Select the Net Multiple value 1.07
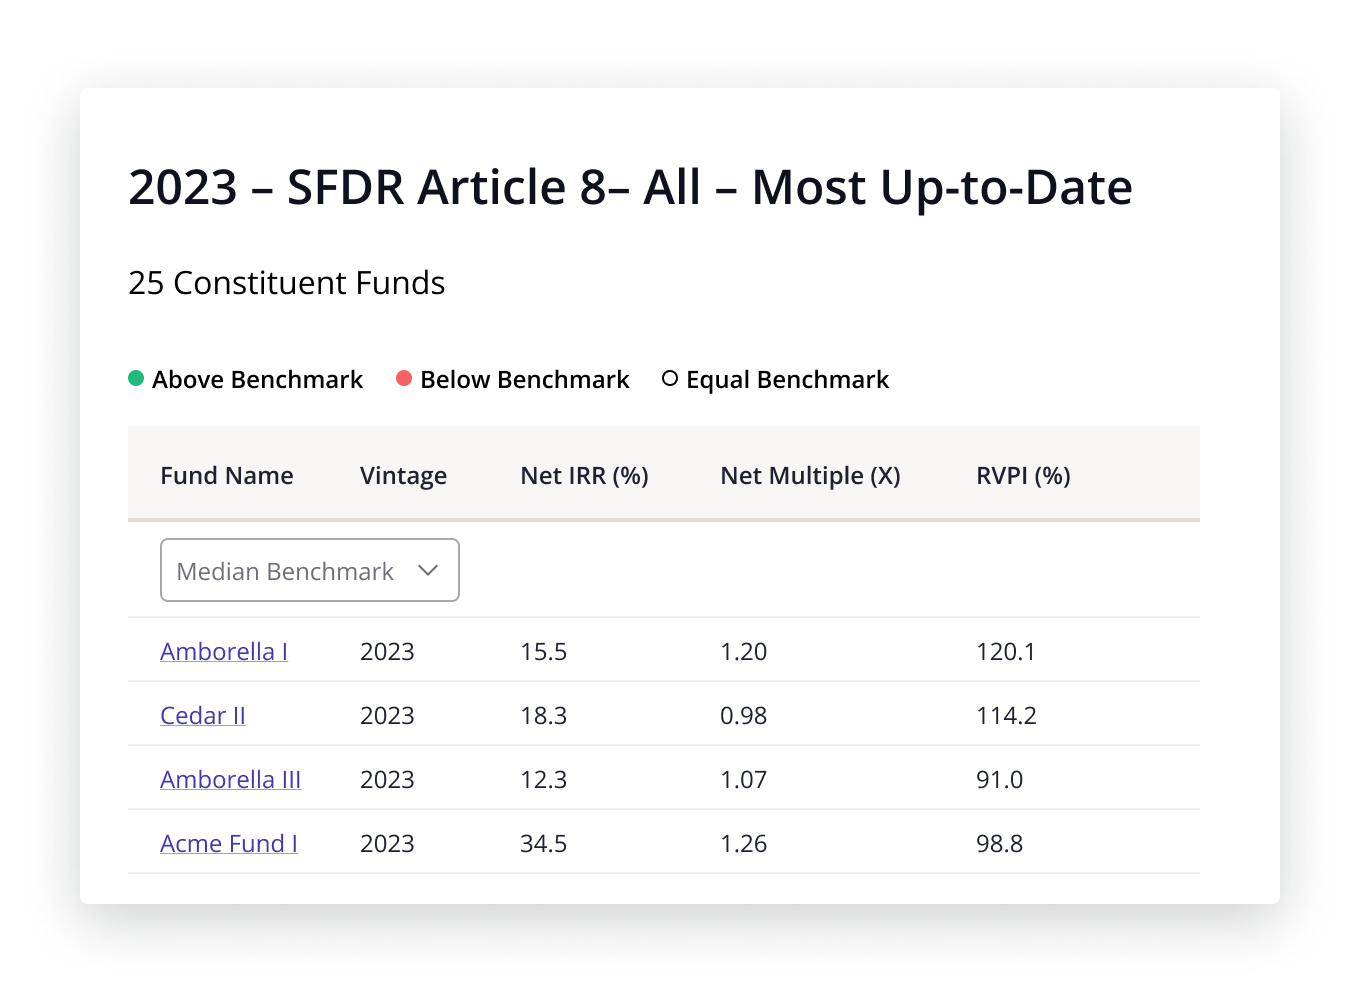The image size is (1360, 992). click(743, 779)
